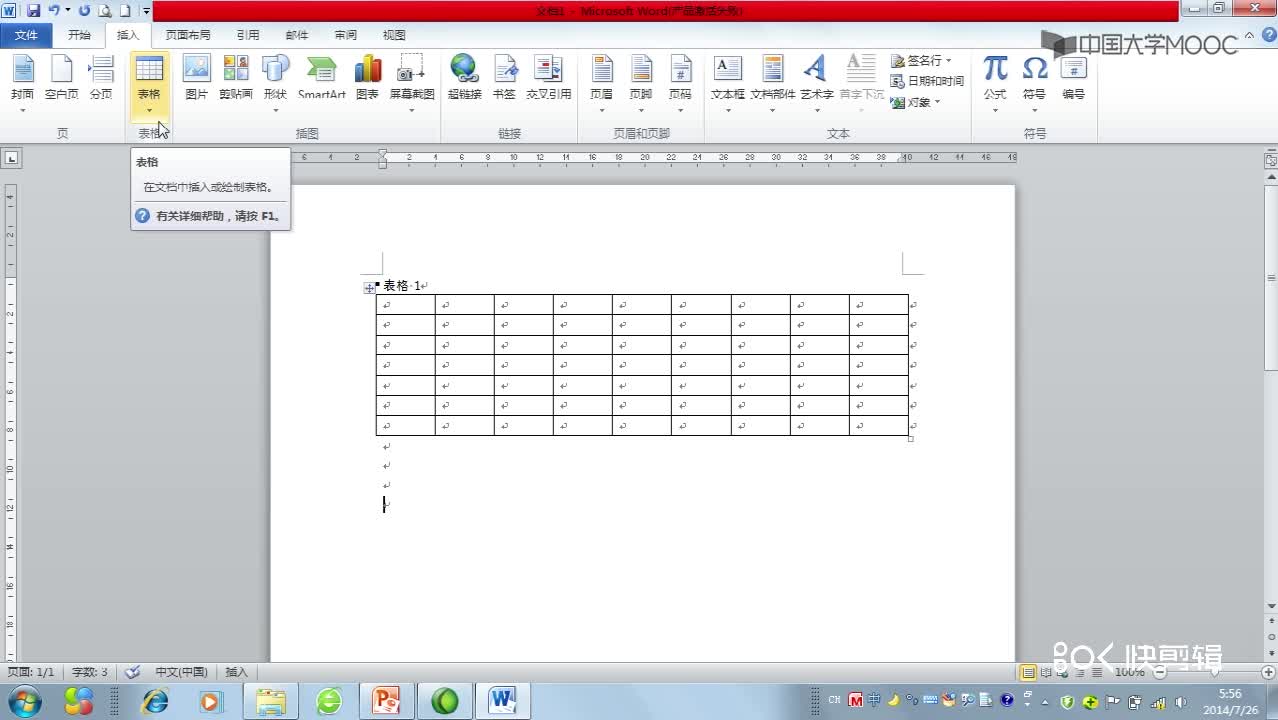Image resolution: width=1278 pixels, height=720 pixels.
Task: Insert a symbol (符号)
Action: click(x=1034, y=82)
